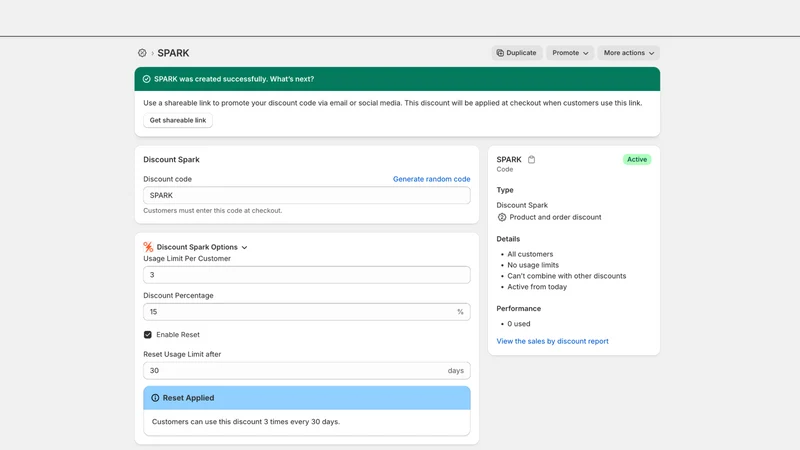Click the Discount code field containing SPARK
Viewport: 800px width, 450px height.
pos(307,195)
